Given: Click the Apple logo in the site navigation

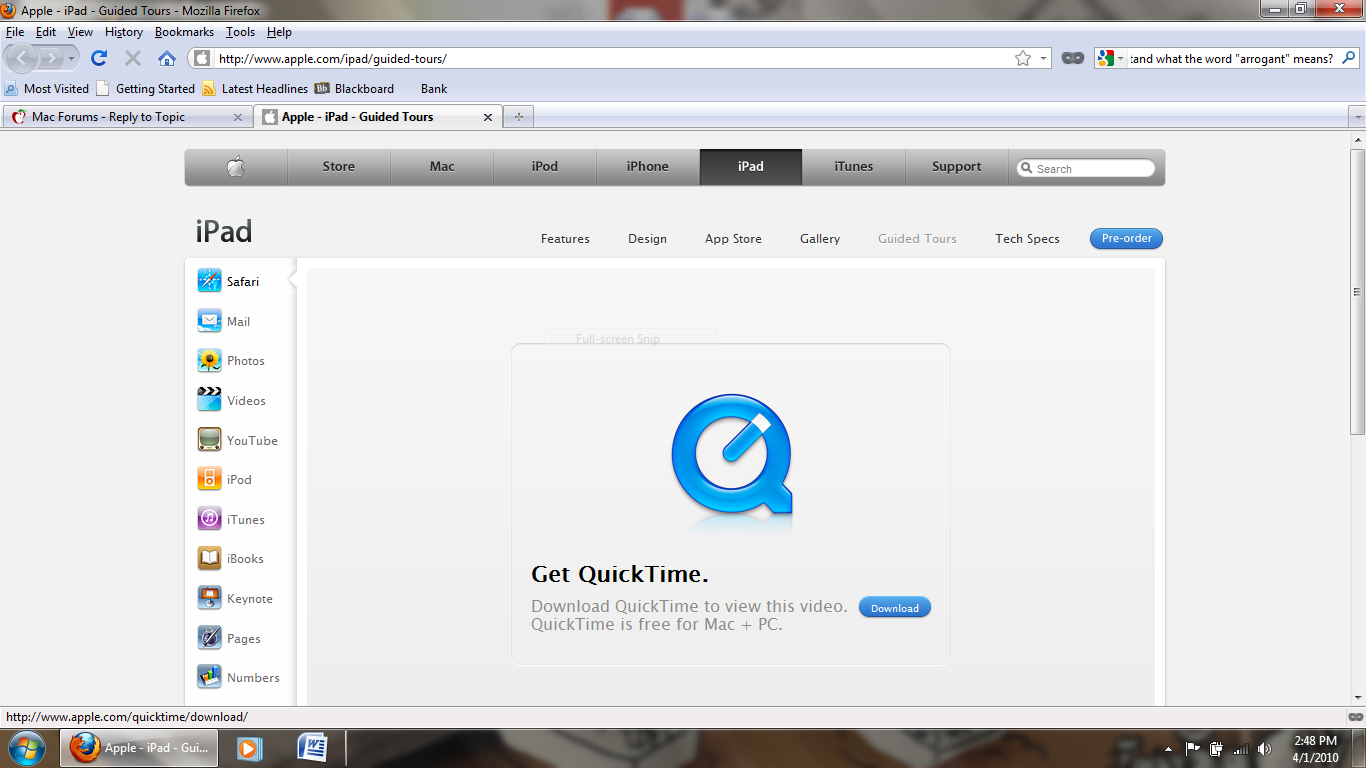Looking at the screenshot, I should (236, 167).
